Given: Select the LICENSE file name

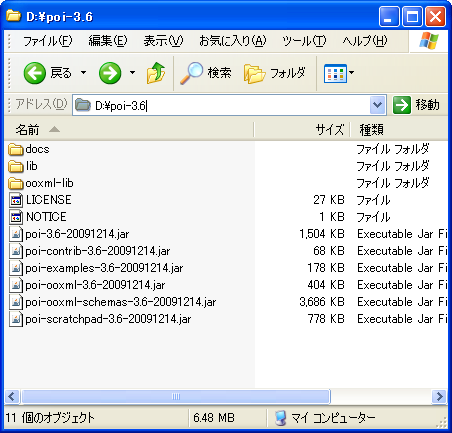Looking at the screenshot, I should click(x=49, y=200).
